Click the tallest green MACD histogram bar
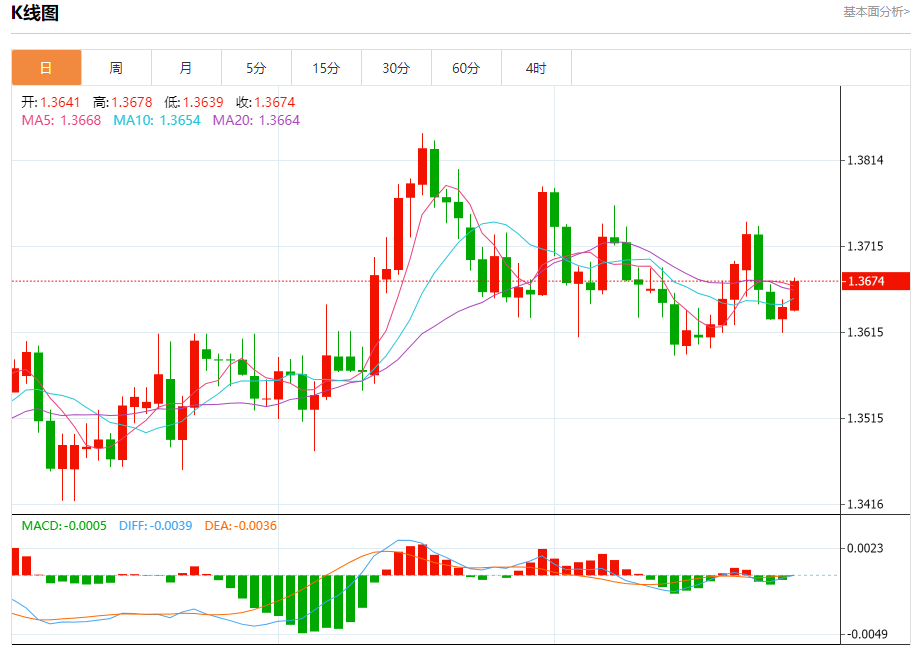The image size is (917, 645). coord(302,604)
